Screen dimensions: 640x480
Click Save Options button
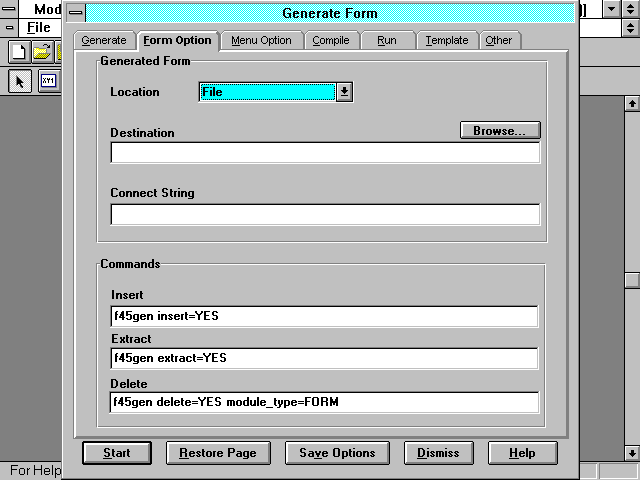point(337,453)
